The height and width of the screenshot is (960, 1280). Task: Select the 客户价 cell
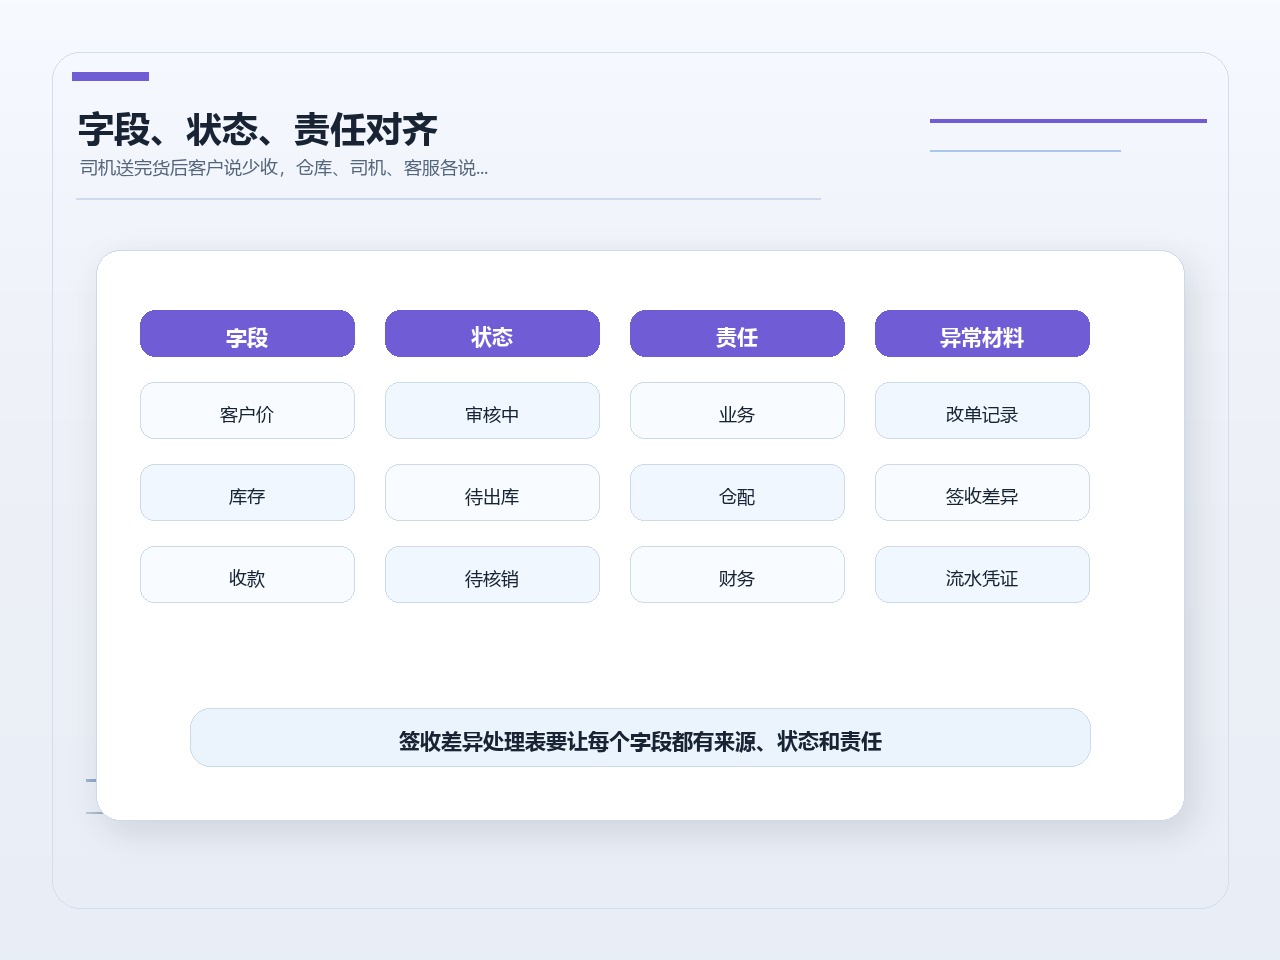point(247,410)
